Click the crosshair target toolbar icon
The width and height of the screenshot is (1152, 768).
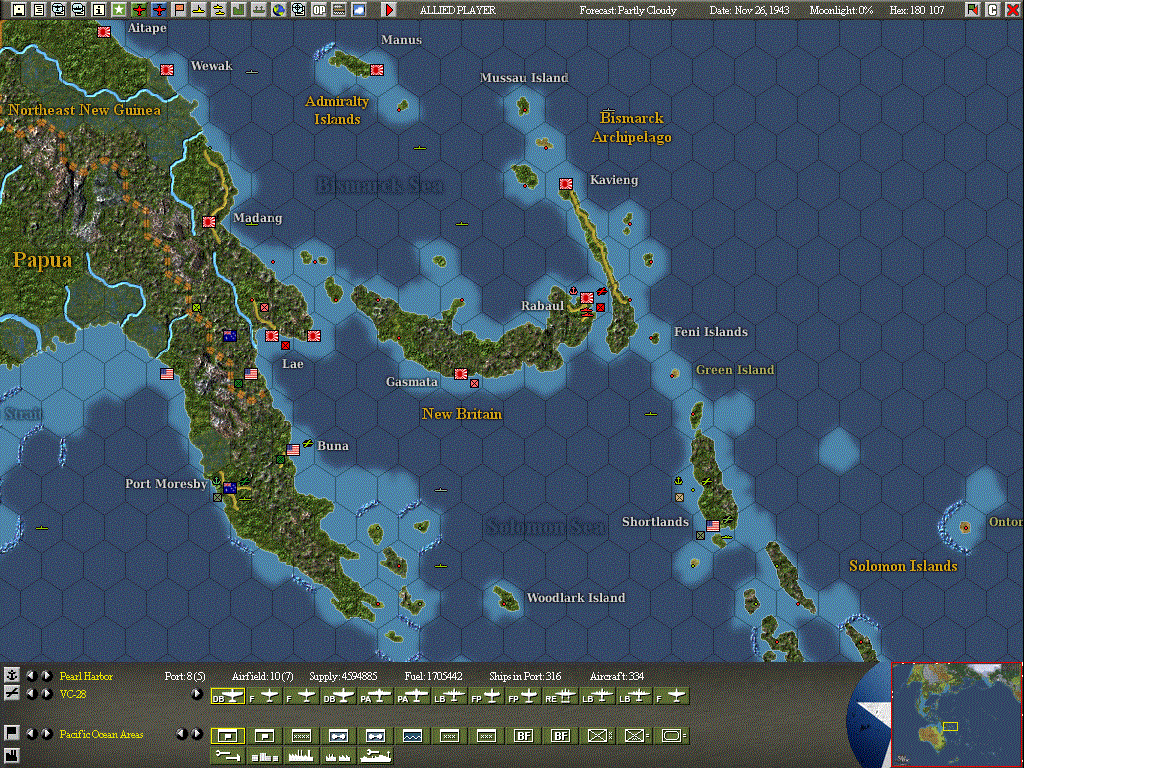coord(298,10)
